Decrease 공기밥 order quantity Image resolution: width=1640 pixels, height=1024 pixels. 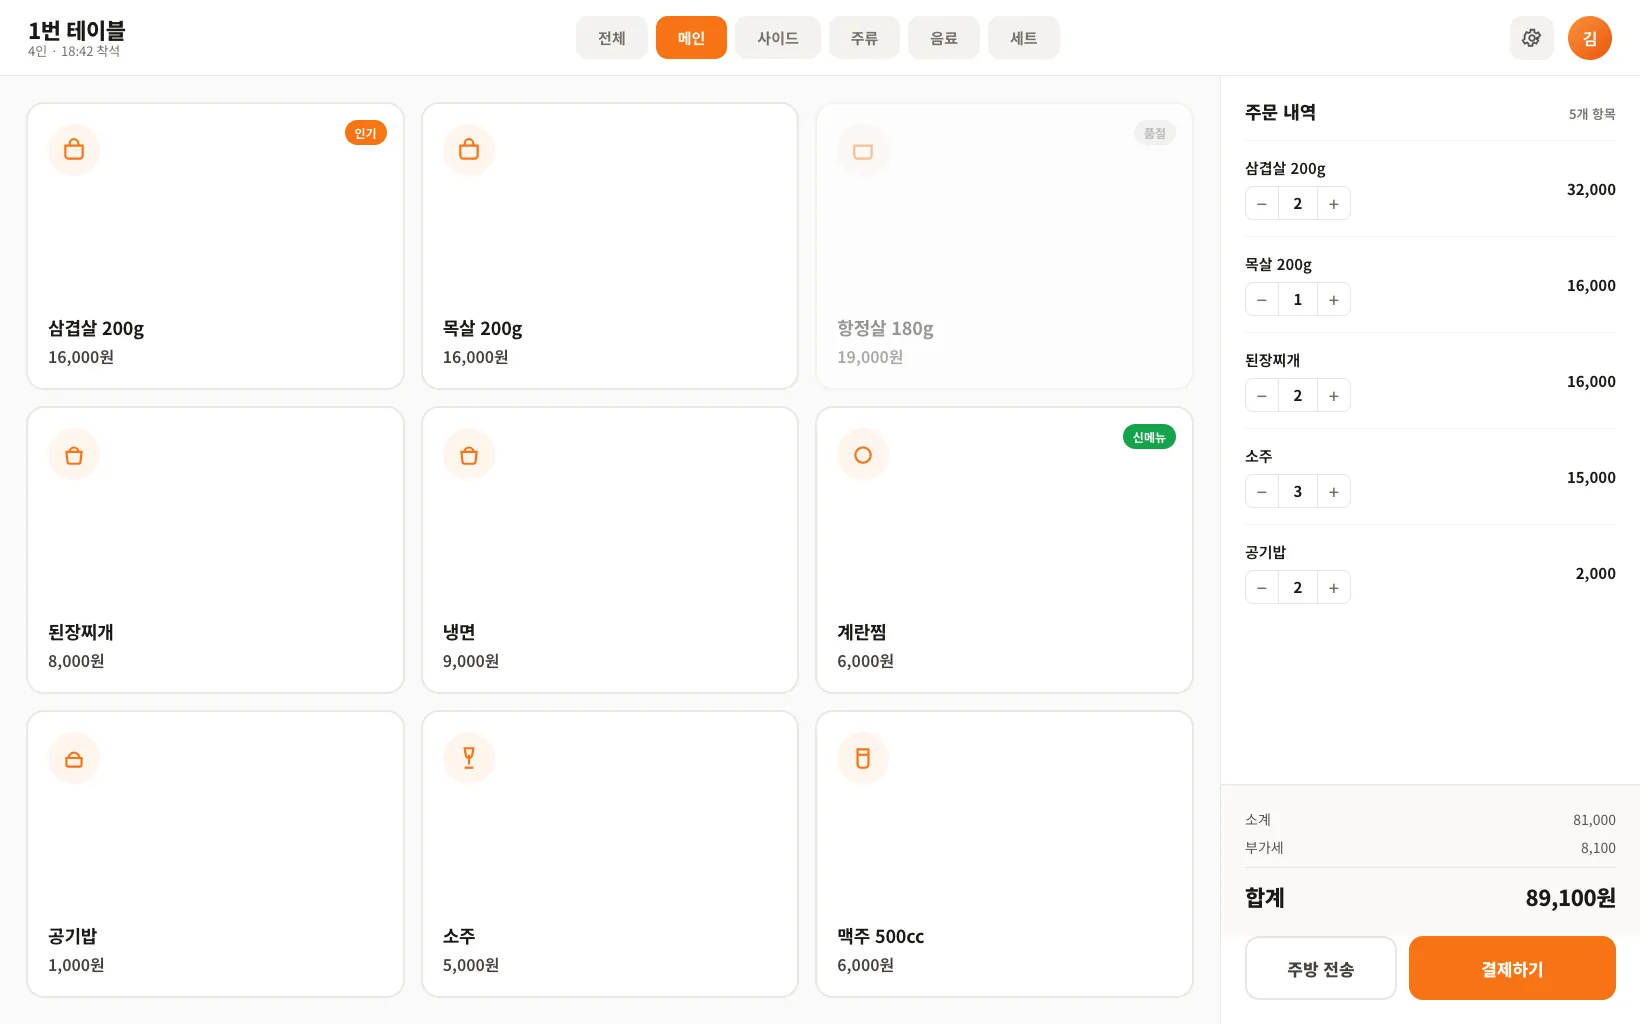tap(1262, 588)
